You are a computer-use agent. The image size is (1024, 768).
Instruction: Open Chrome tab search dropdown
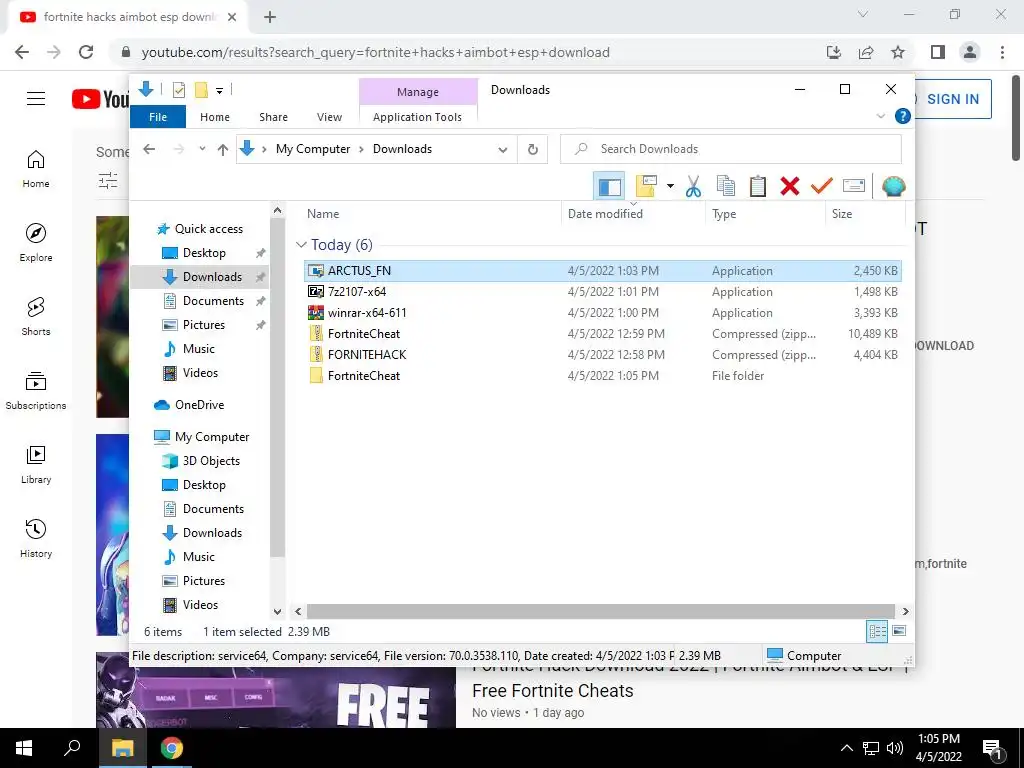pos(863,14)
